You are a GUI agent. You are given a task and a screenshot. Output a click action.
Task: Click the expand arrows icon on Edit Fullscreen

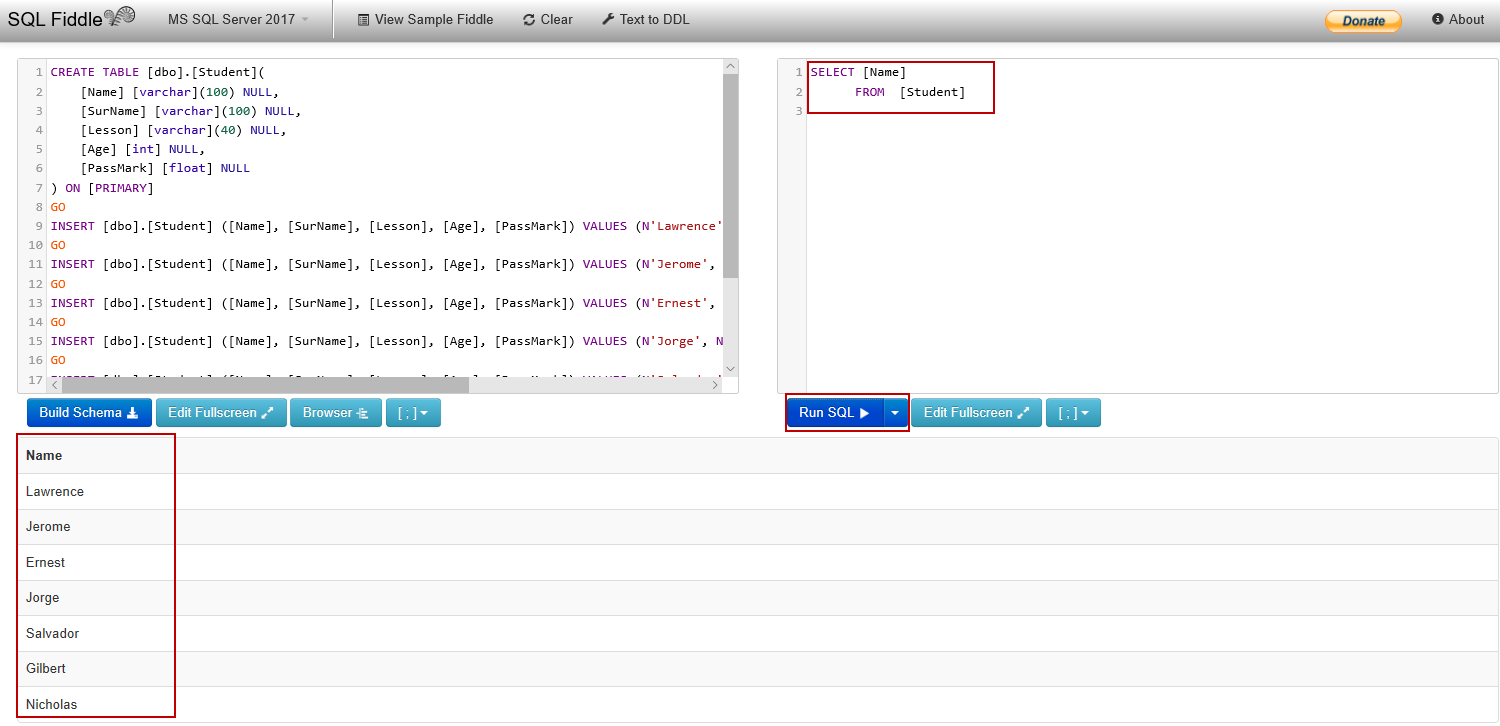pyautogui.click(x=265, y=412)
